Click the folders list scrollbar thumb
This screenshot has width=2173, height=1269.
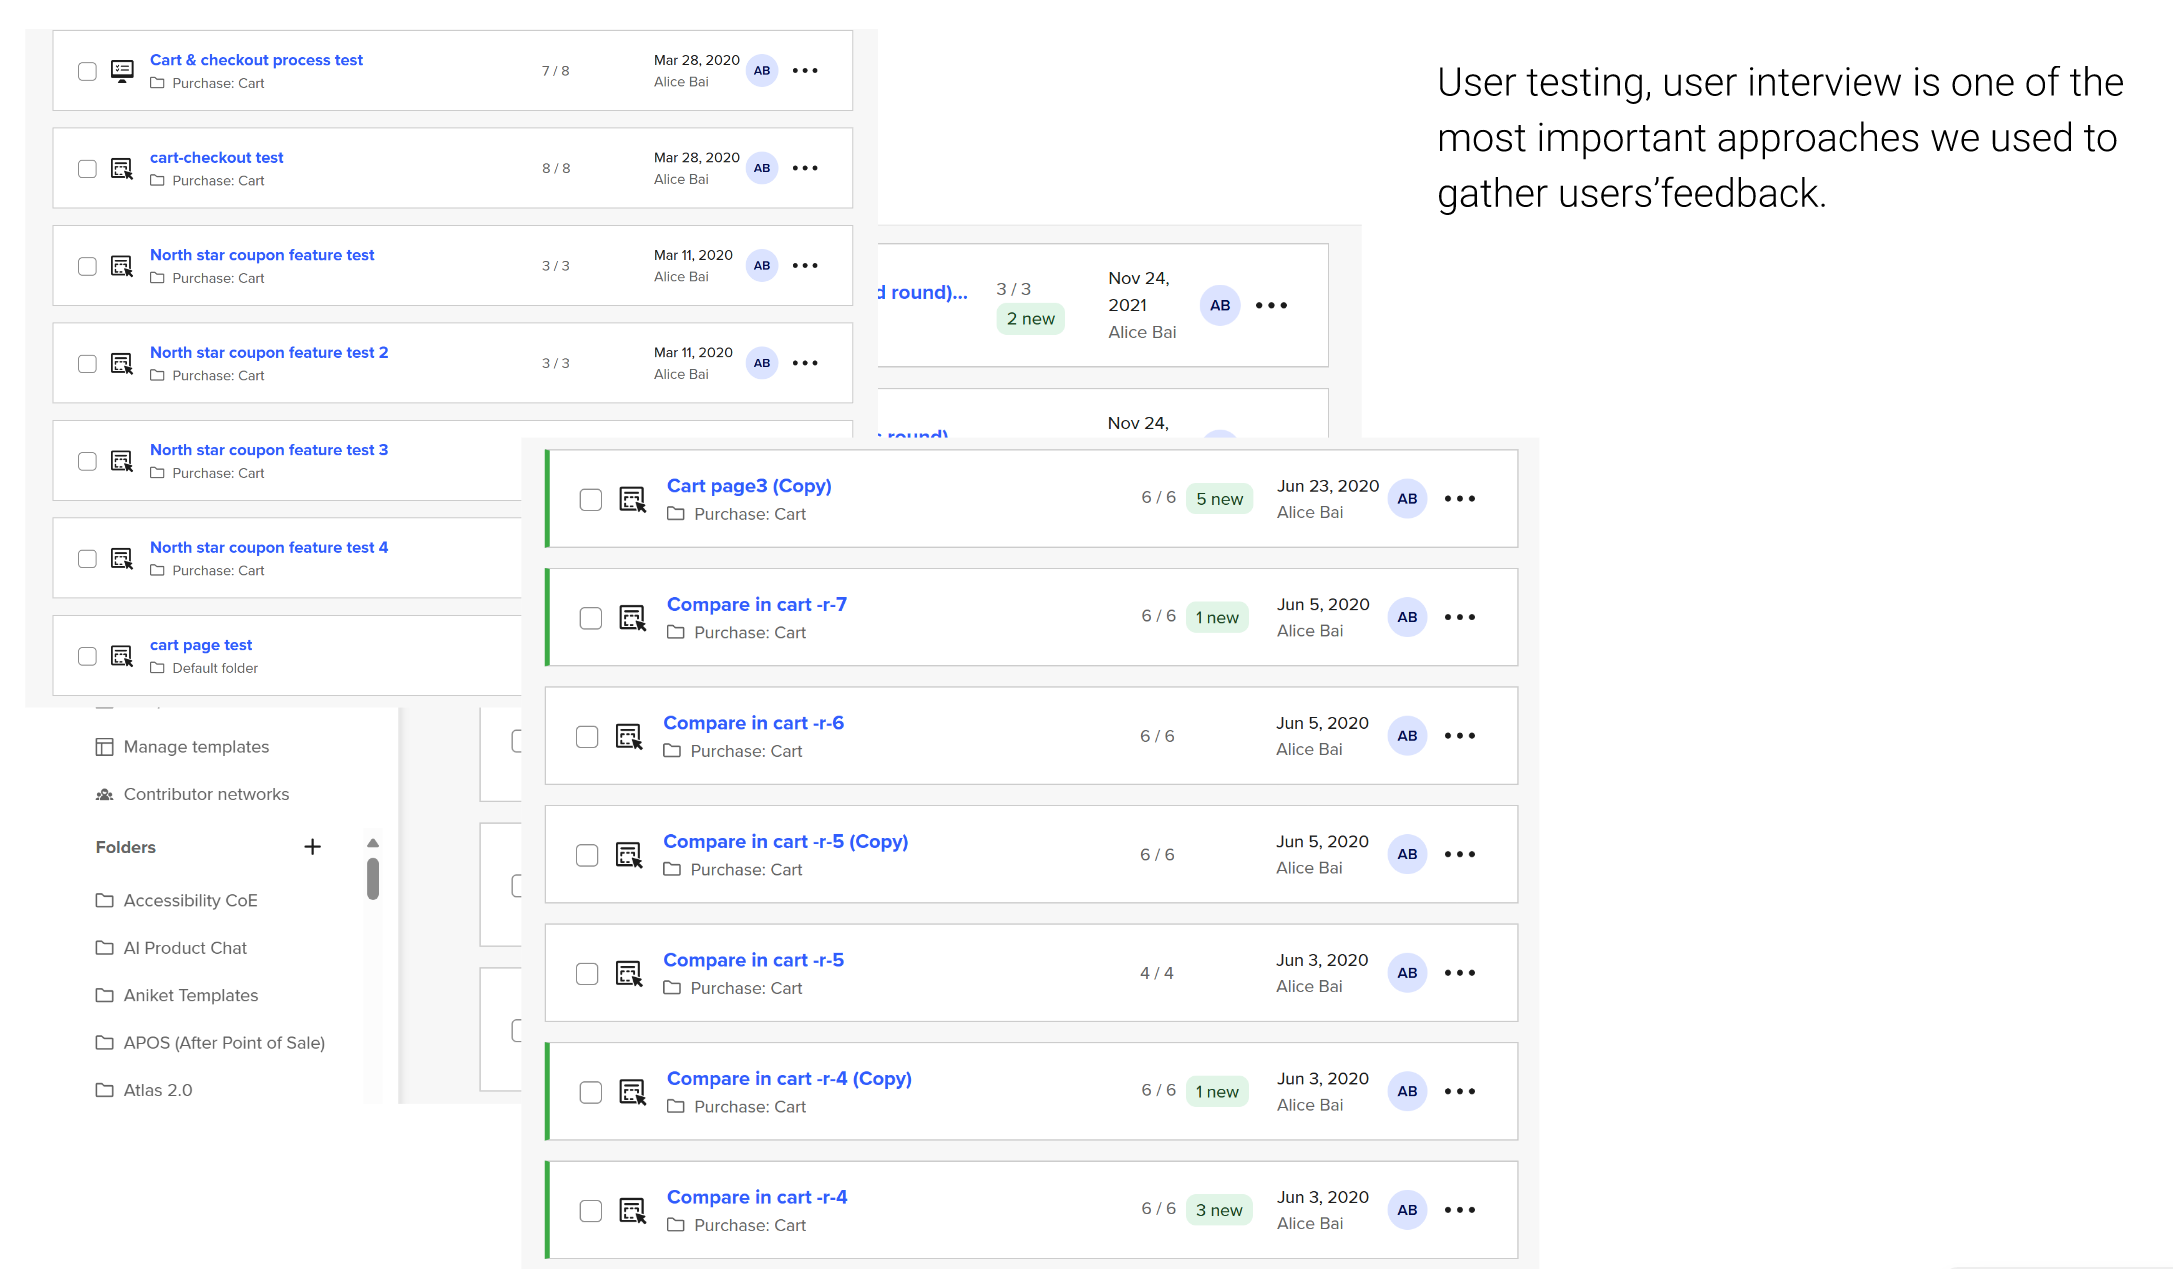[373, 879]
